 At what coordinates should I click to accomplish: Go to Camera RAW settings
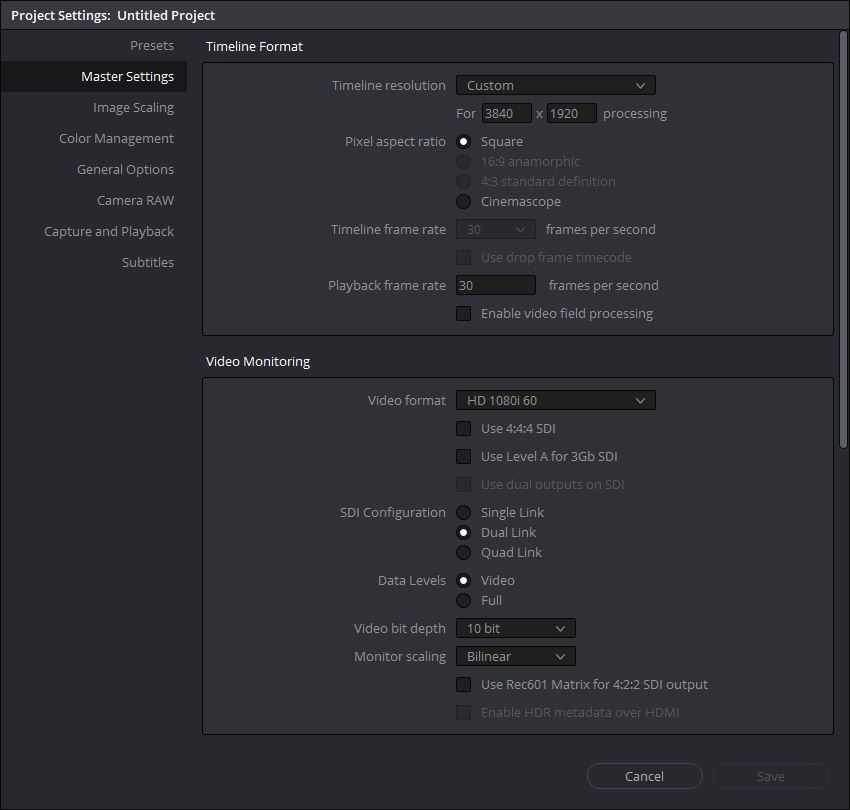[136, 200]
